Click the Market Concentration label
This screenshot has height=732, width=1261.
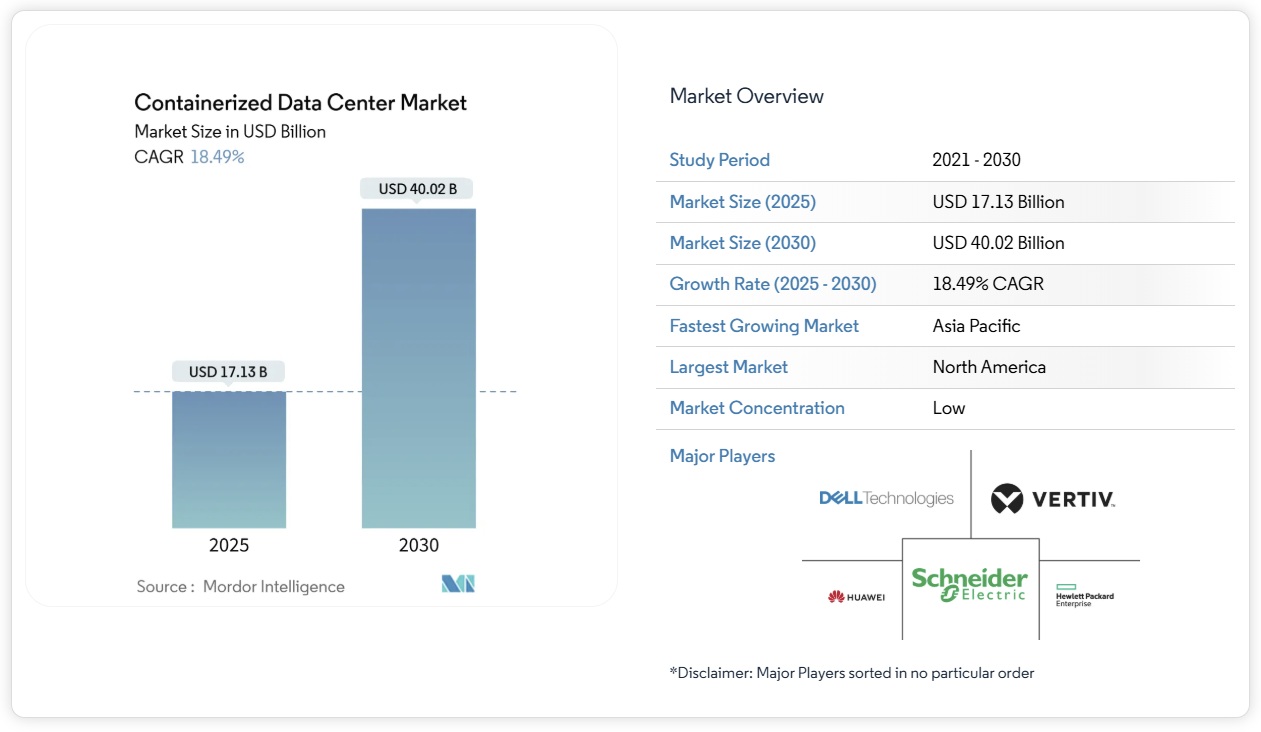click(756, 408)
